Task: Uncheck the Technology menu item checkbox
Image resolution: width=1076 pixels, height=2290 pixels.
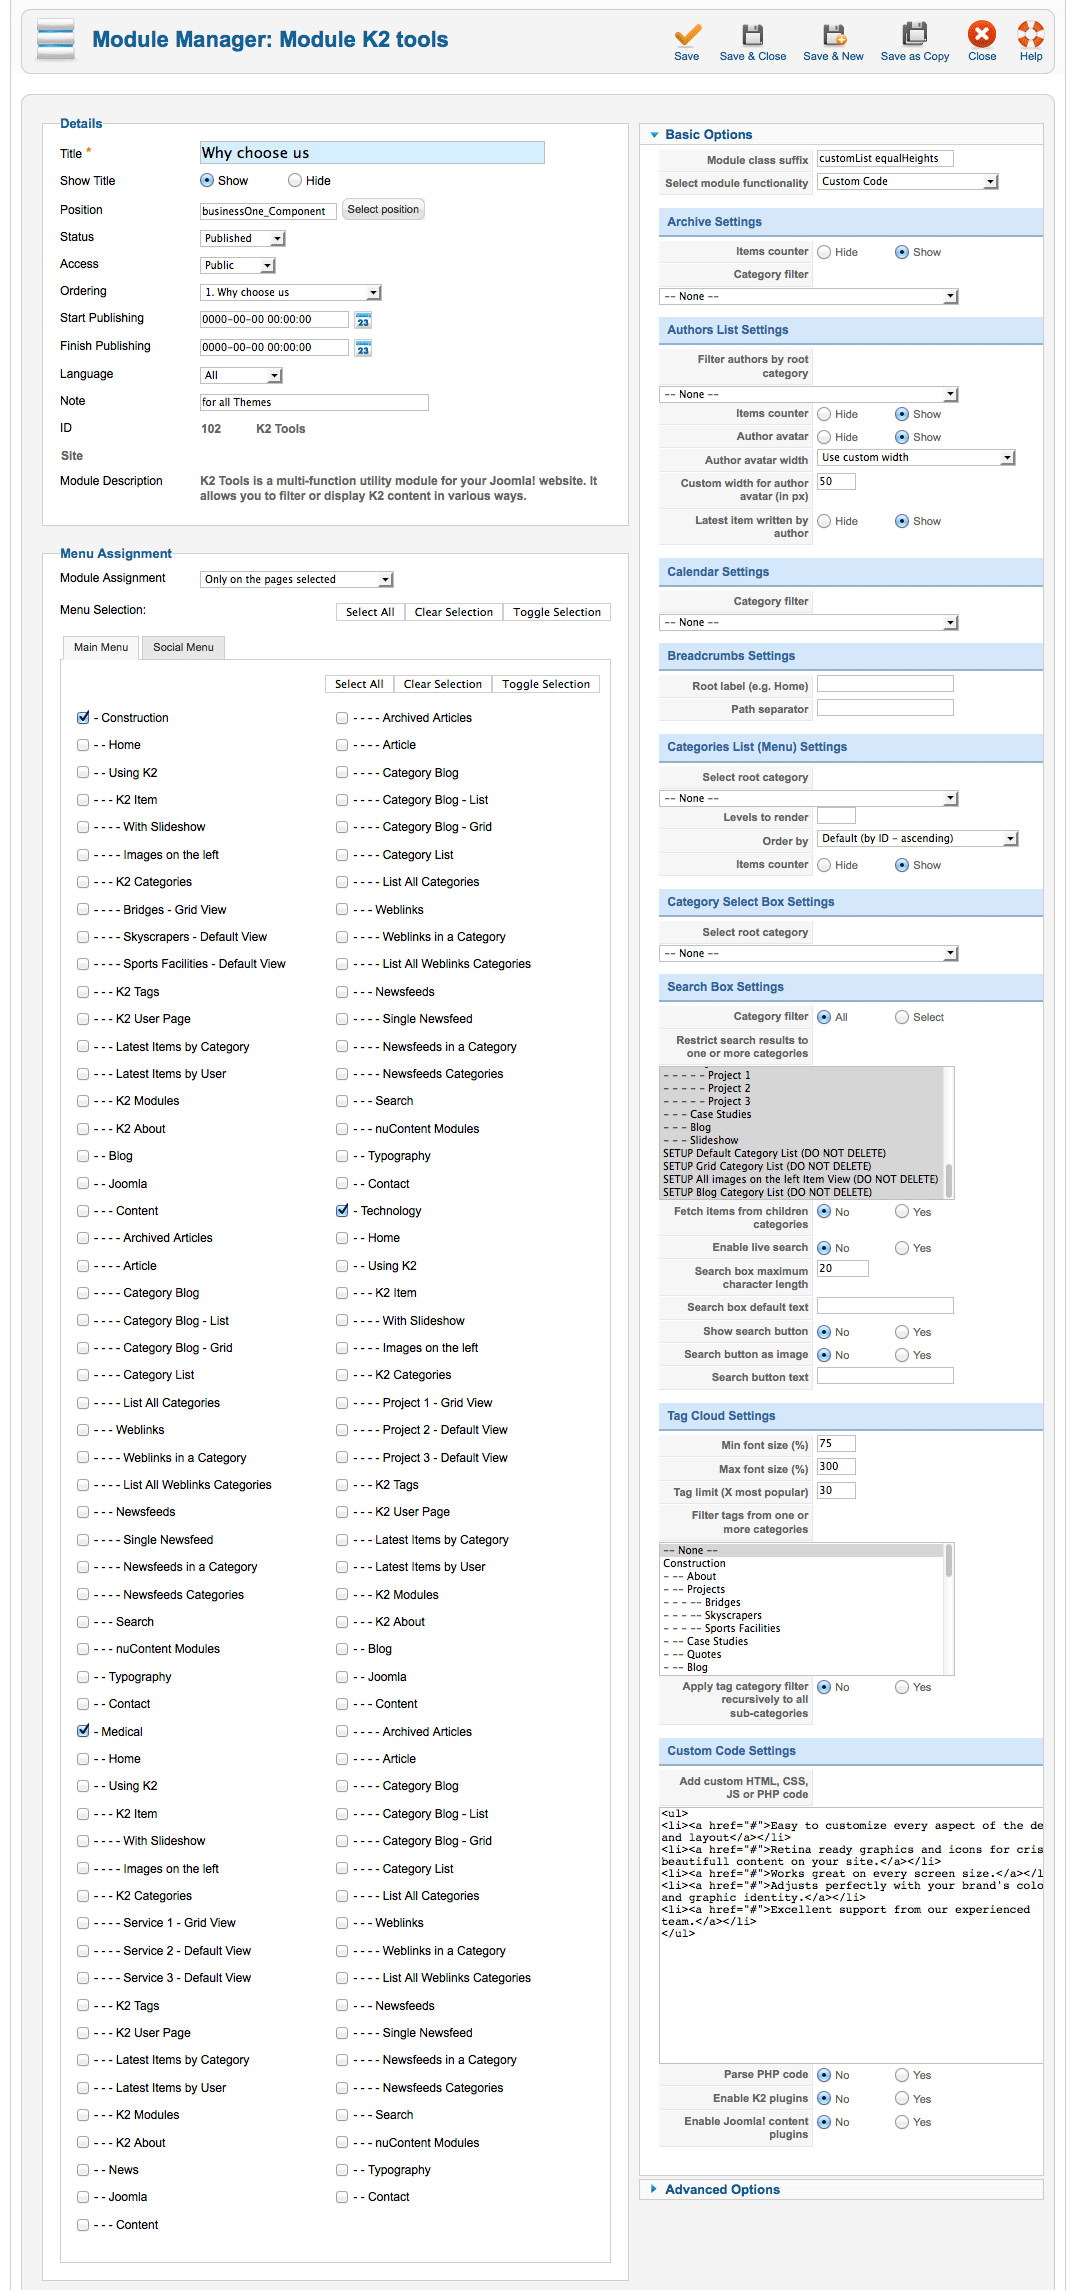Action: pos(342,1211)
